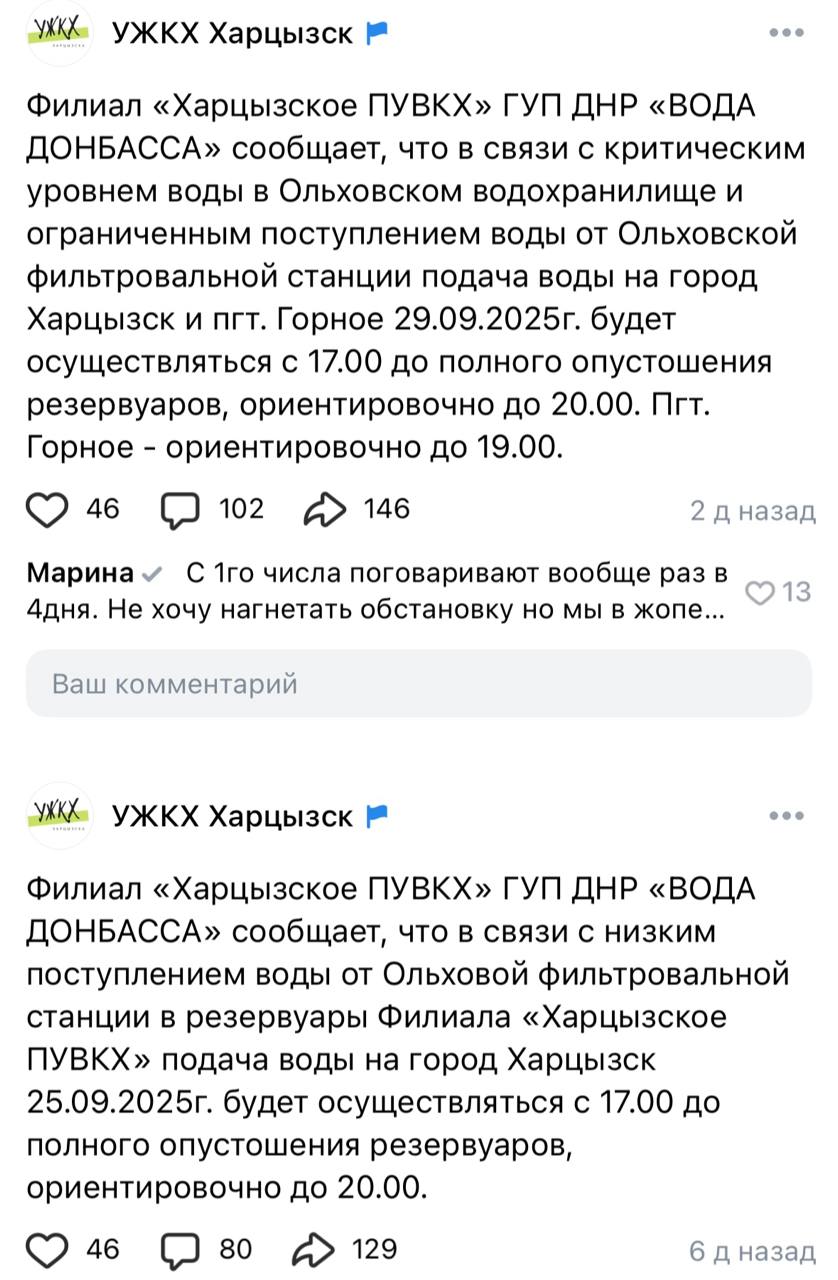The image size is (838, 1280).
Task: Open УЖКХ Харцызск name on first post
Action: pyautogui.click(x=233, y=34)
